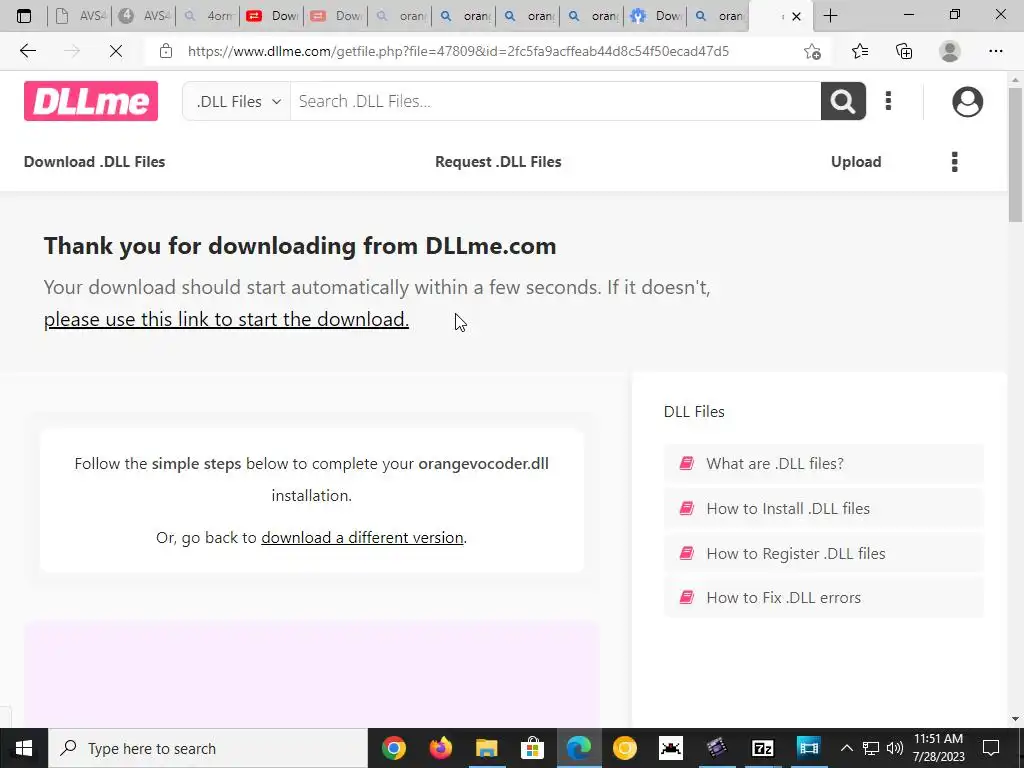Click the DLLme logo
This screenshot has width=1024, height=768.
point(91,101)
